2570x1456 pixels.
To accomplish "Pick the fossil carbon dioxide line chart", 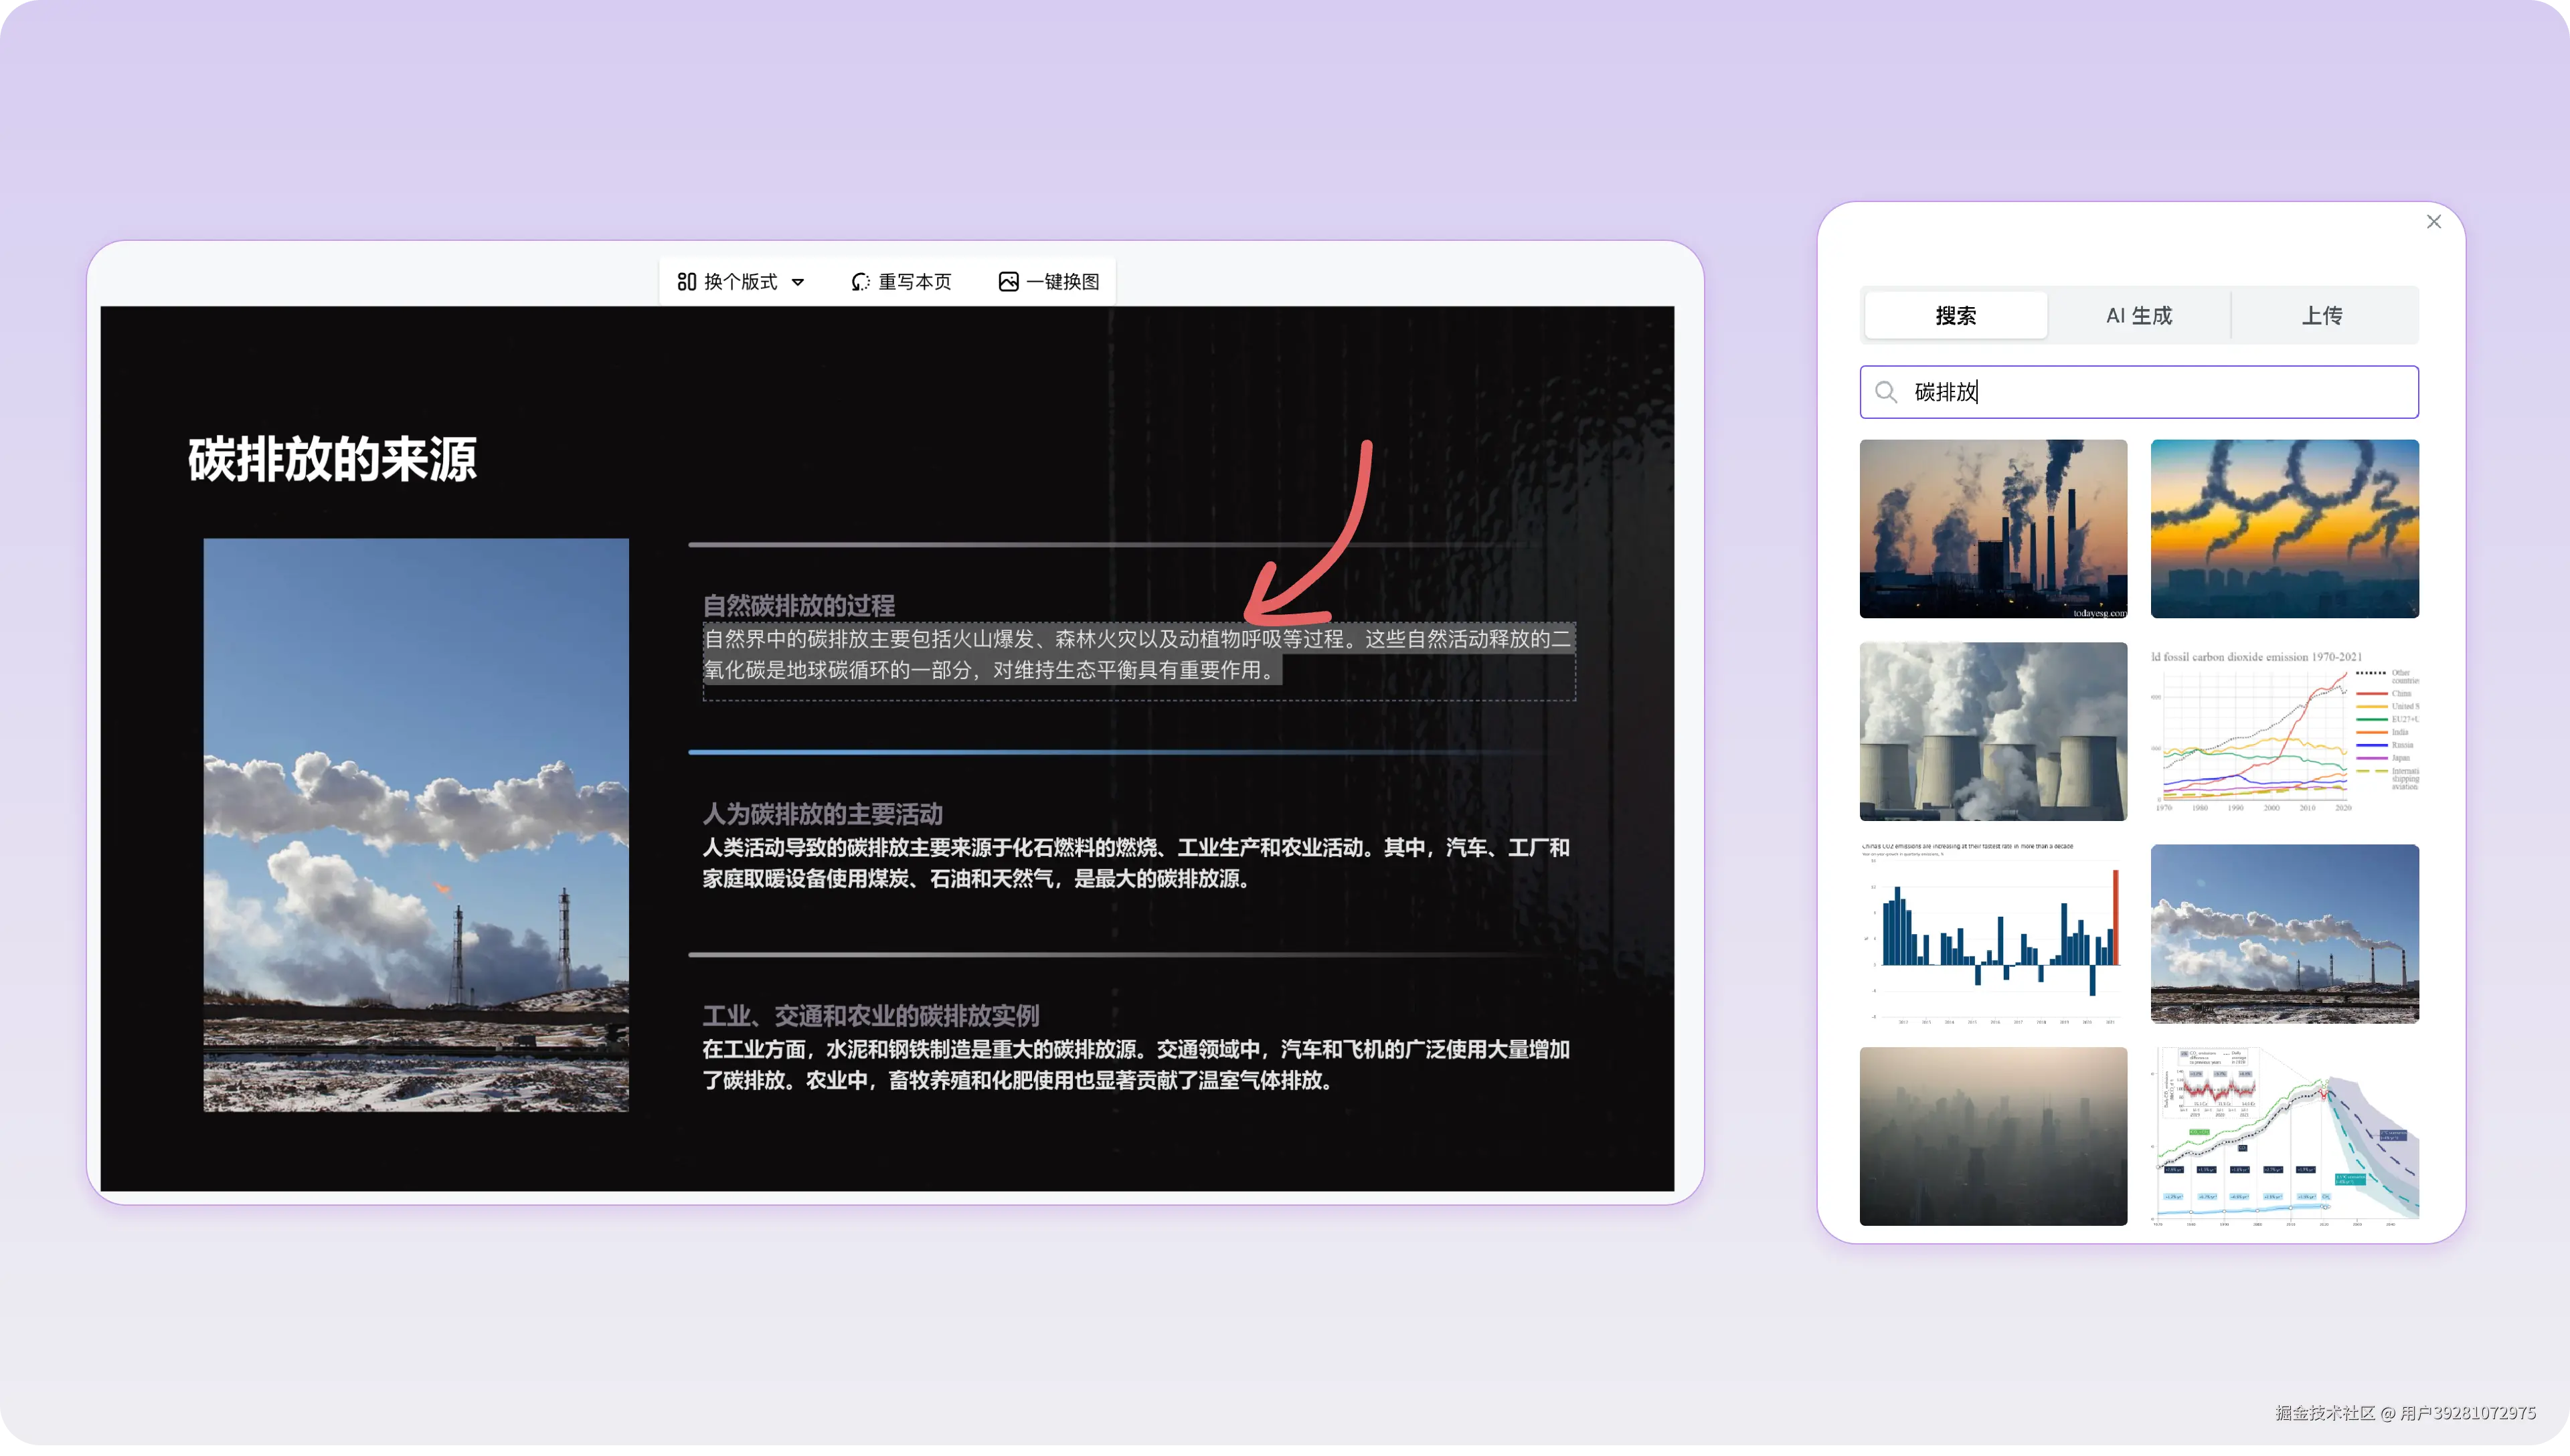I will (x=2284, y=731).
